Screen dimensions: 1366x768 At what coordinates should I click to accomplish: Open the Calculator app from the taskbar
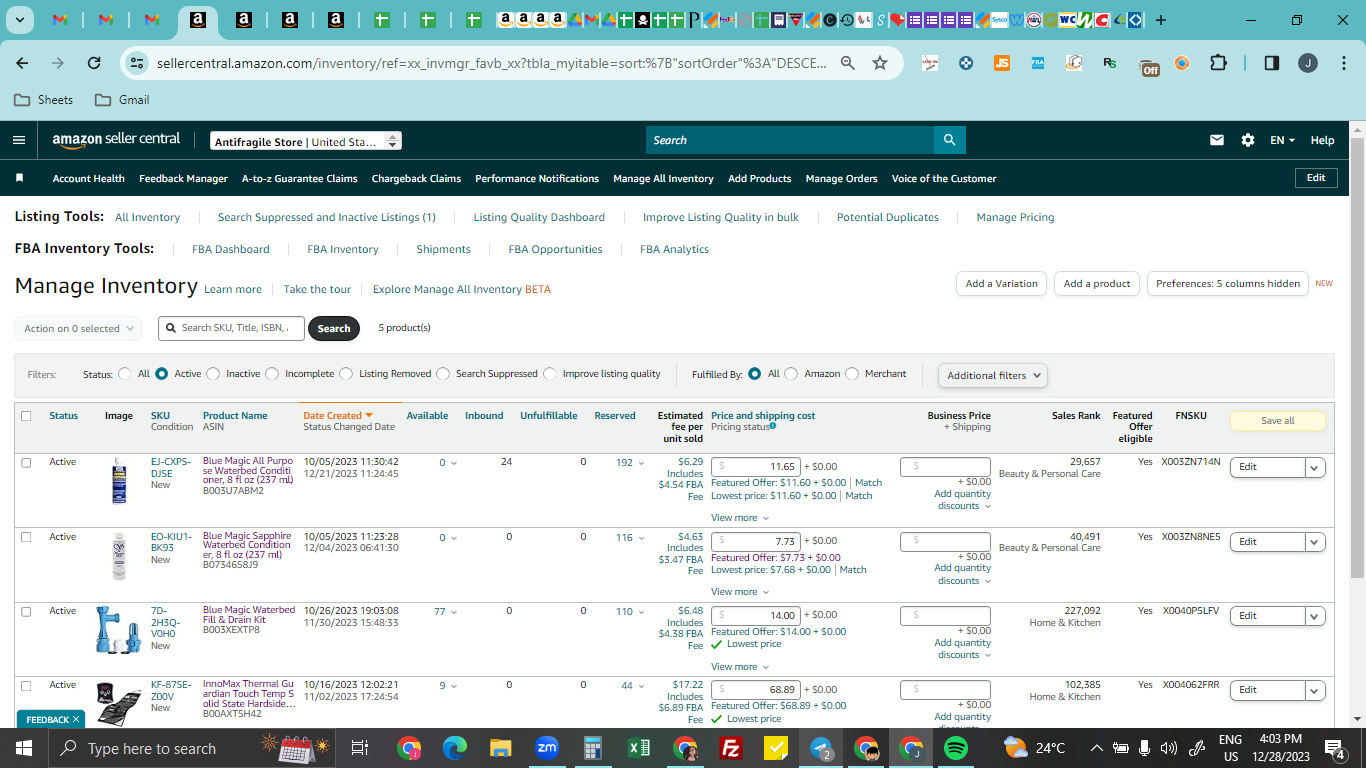[593, 748]
